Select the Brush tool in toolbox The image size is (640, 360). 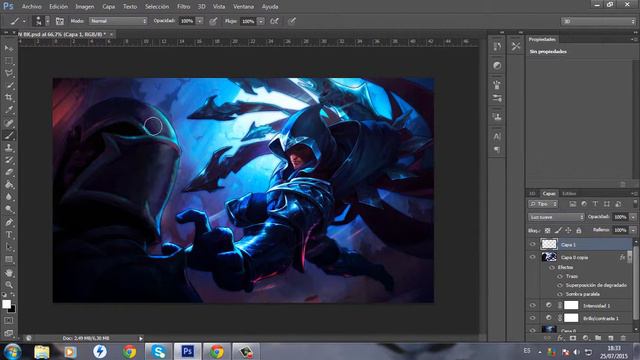click(x=9, y=135)
